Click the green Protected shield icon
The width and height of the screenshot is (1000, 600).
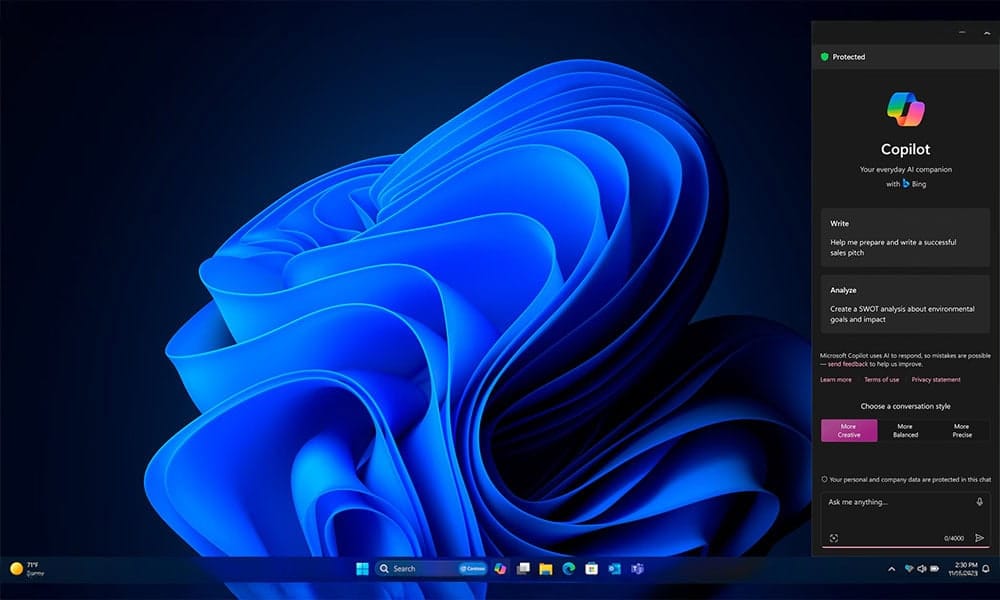tap(825, 57)
